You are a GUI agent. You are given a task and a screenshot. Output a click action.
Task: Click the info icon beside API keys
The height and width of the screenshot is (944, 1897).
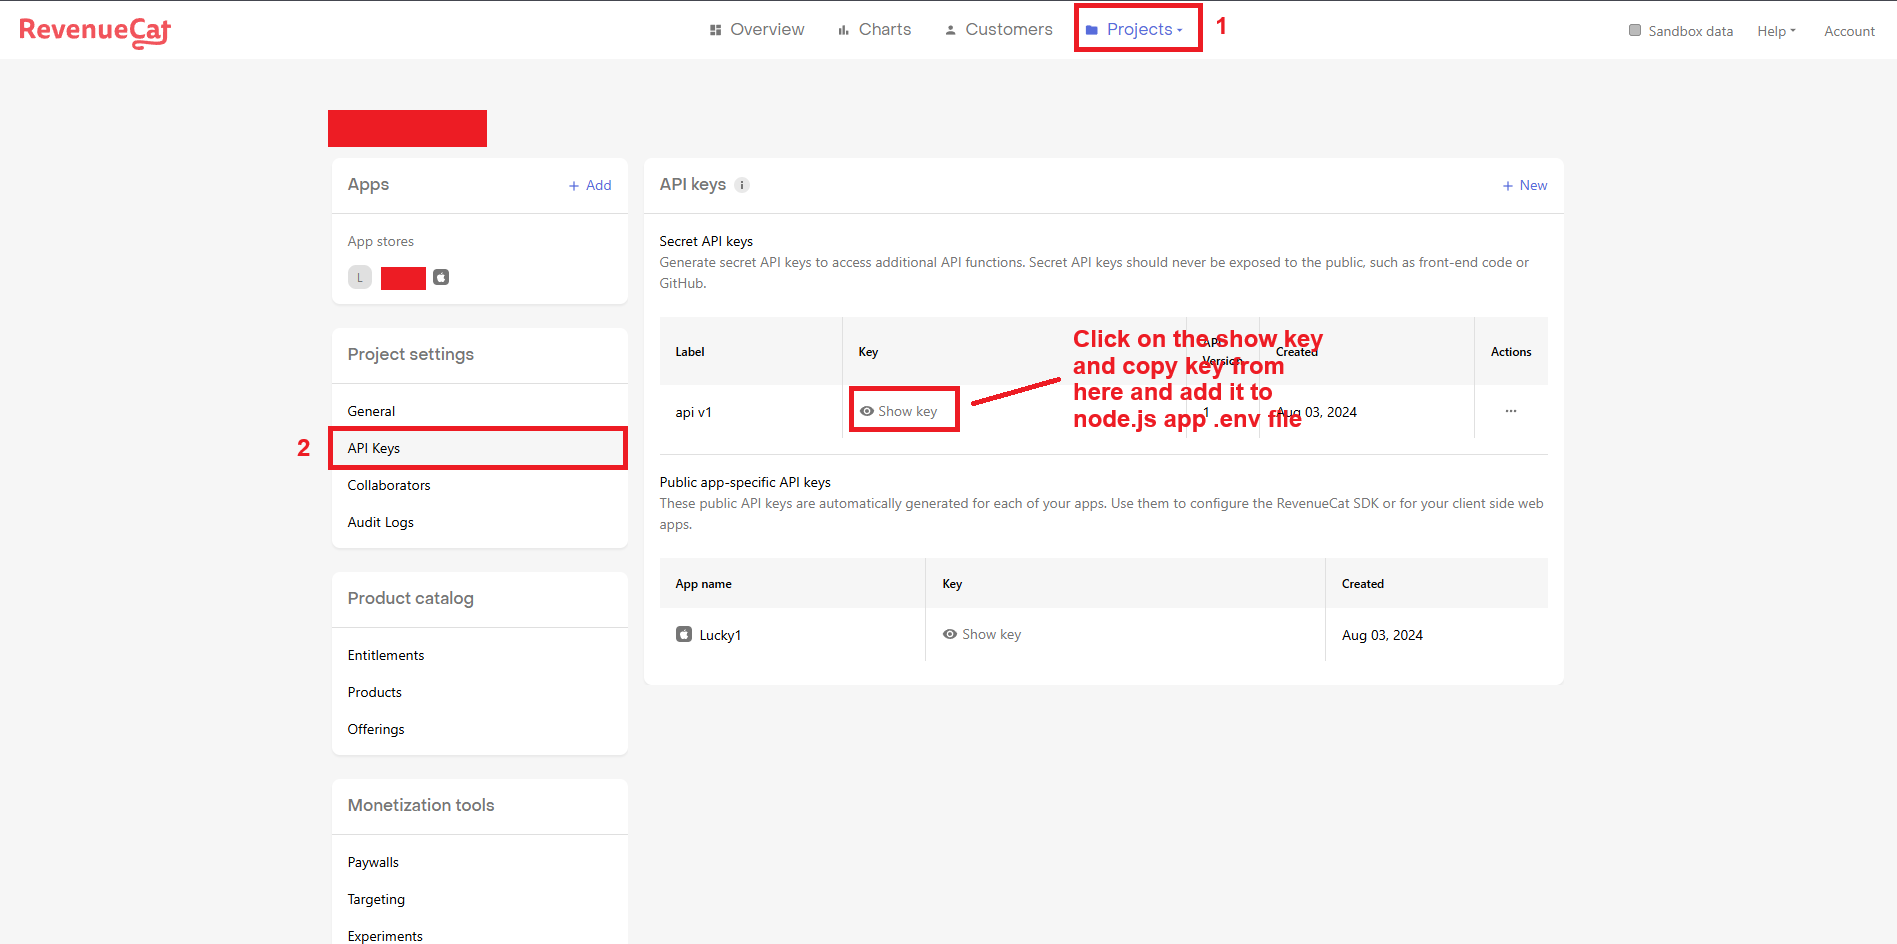click(x=742, y=185)
